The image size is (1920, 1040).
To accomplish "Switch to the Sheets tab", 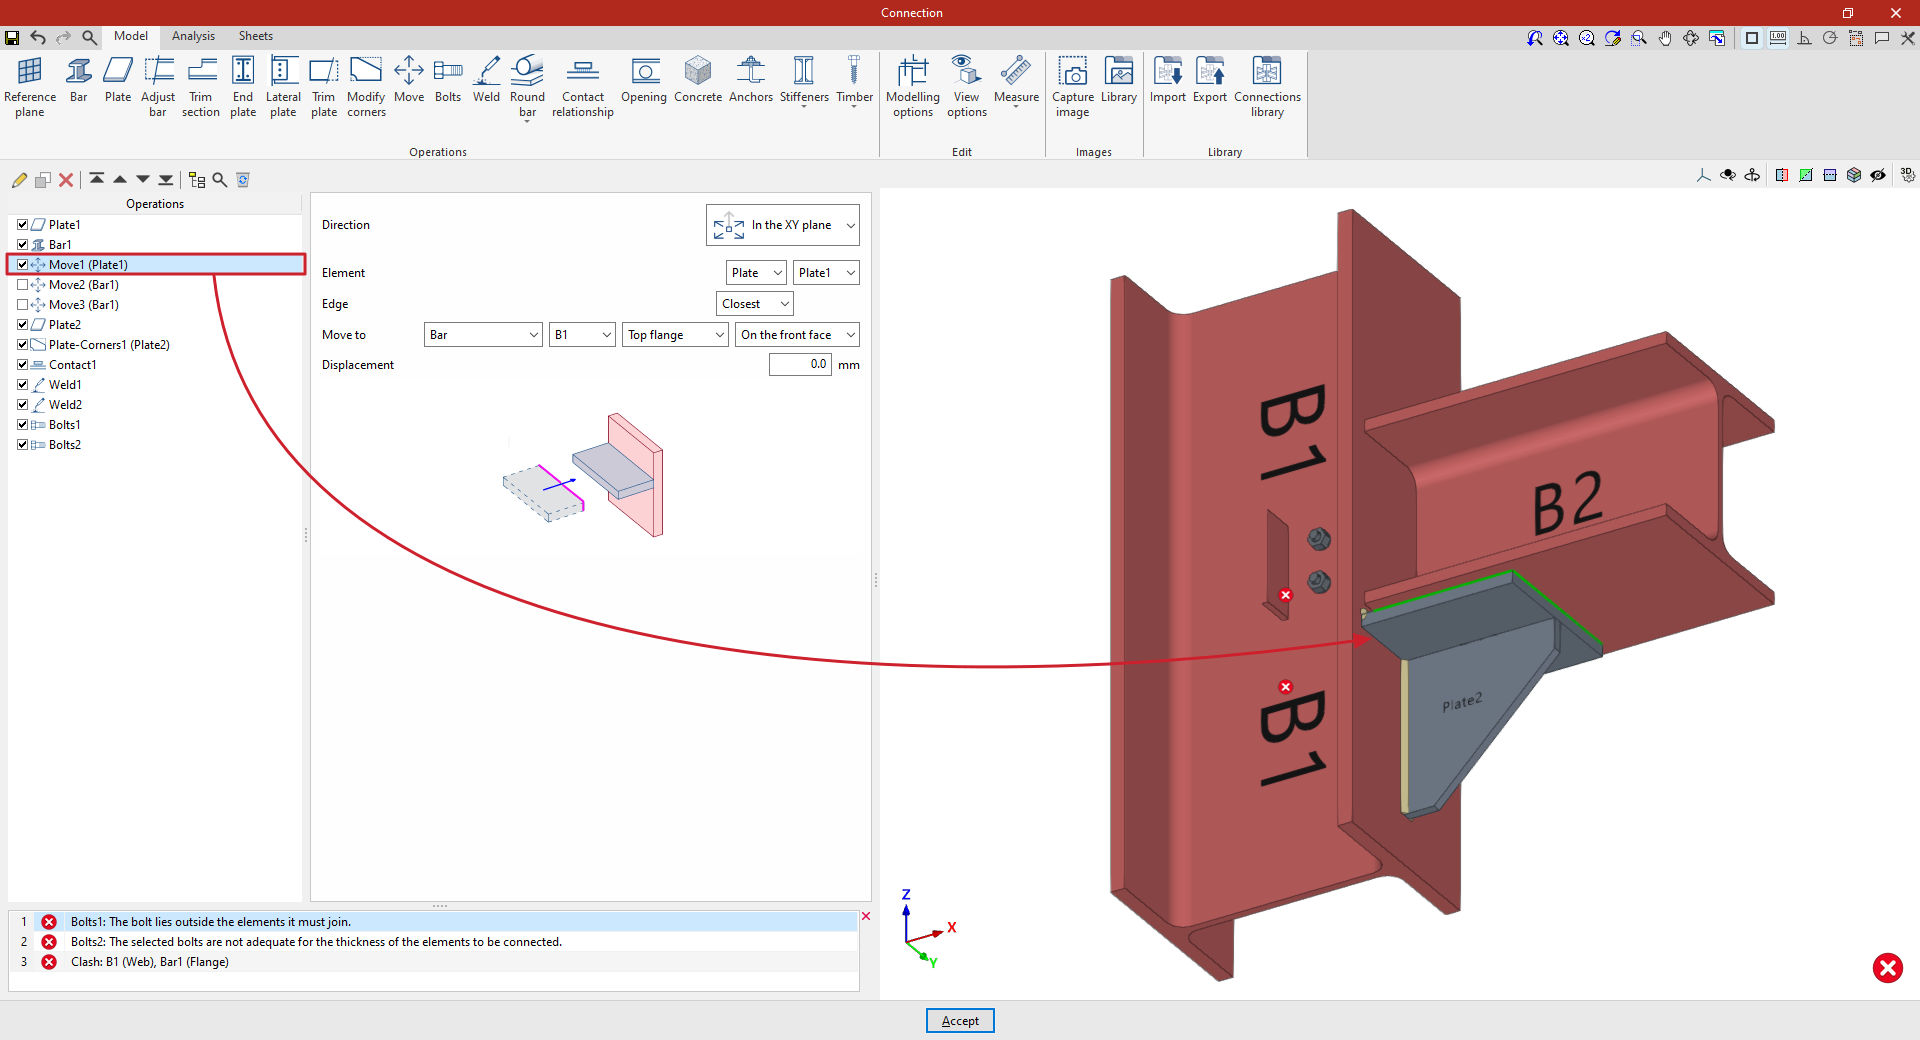I will pyautogui.click(x=255, y=36).
